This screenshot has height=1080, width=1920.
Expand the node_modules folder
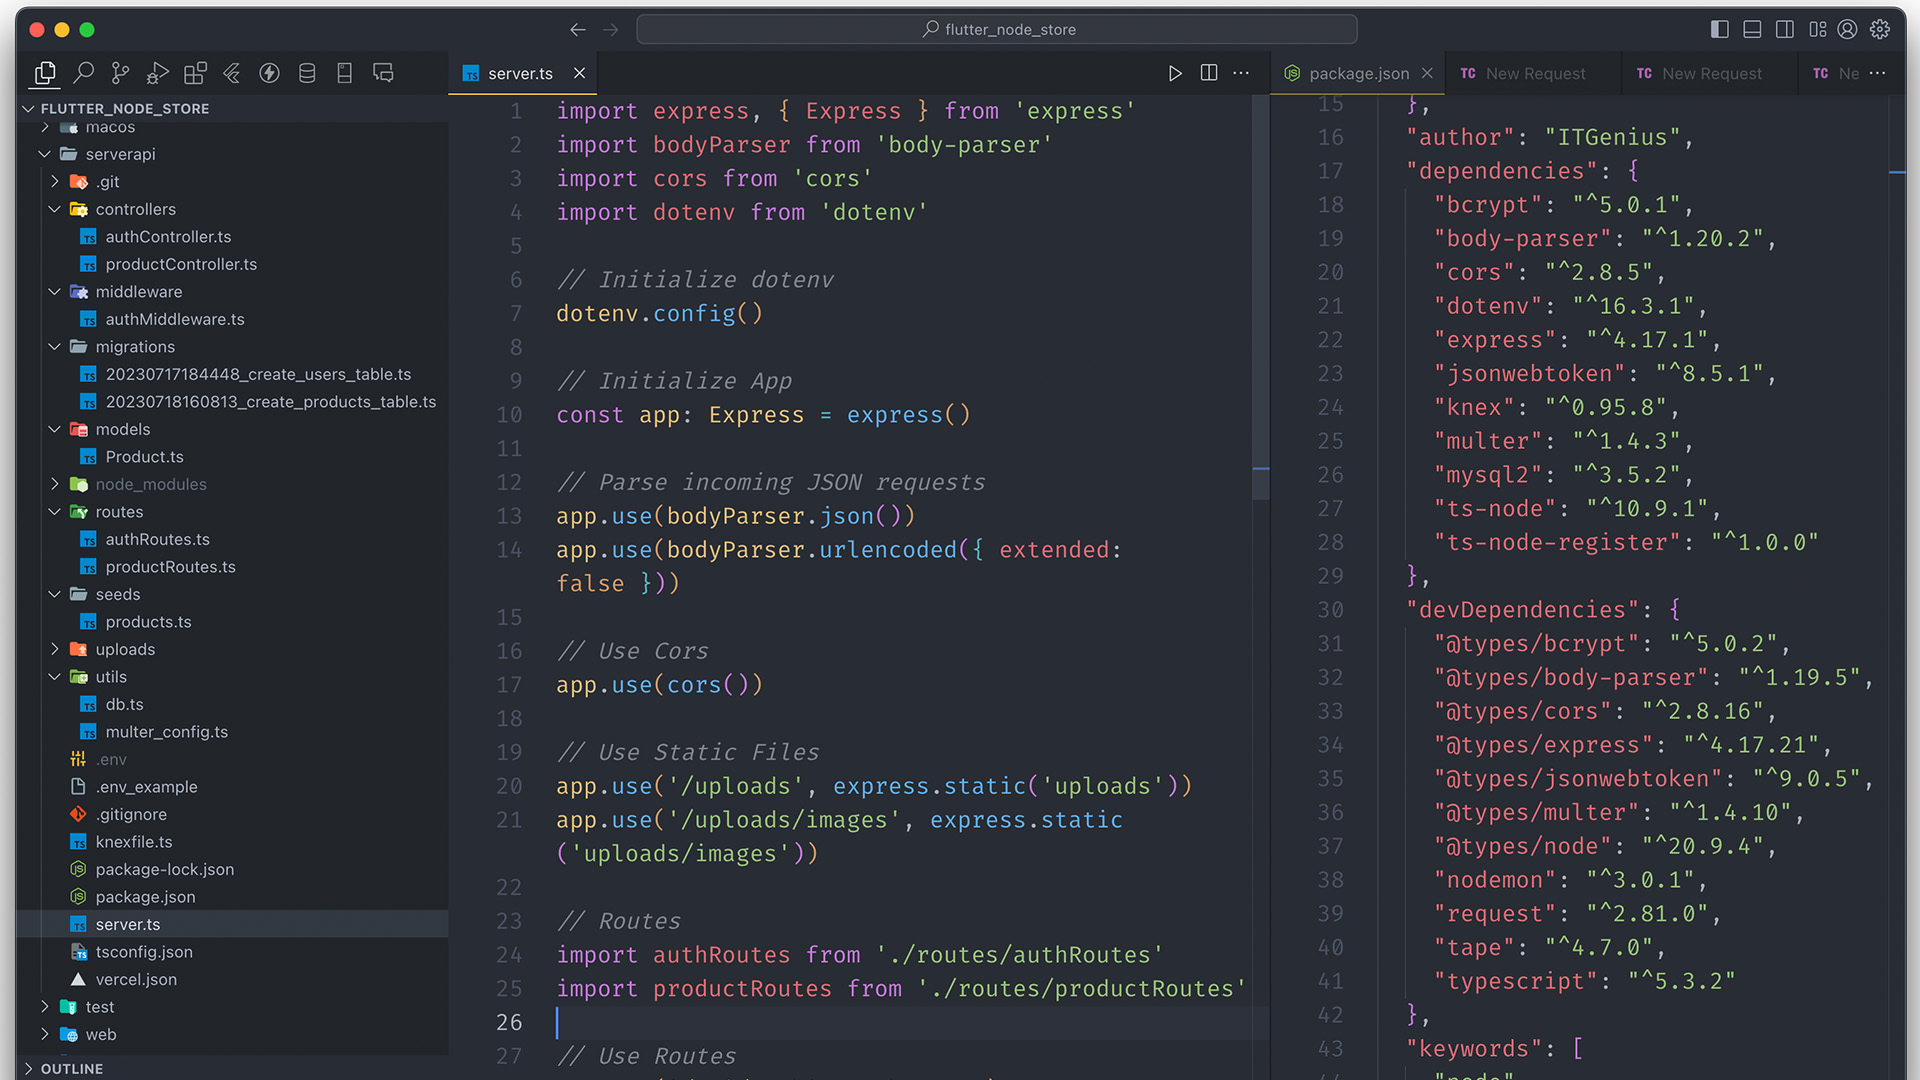[54, 484]
